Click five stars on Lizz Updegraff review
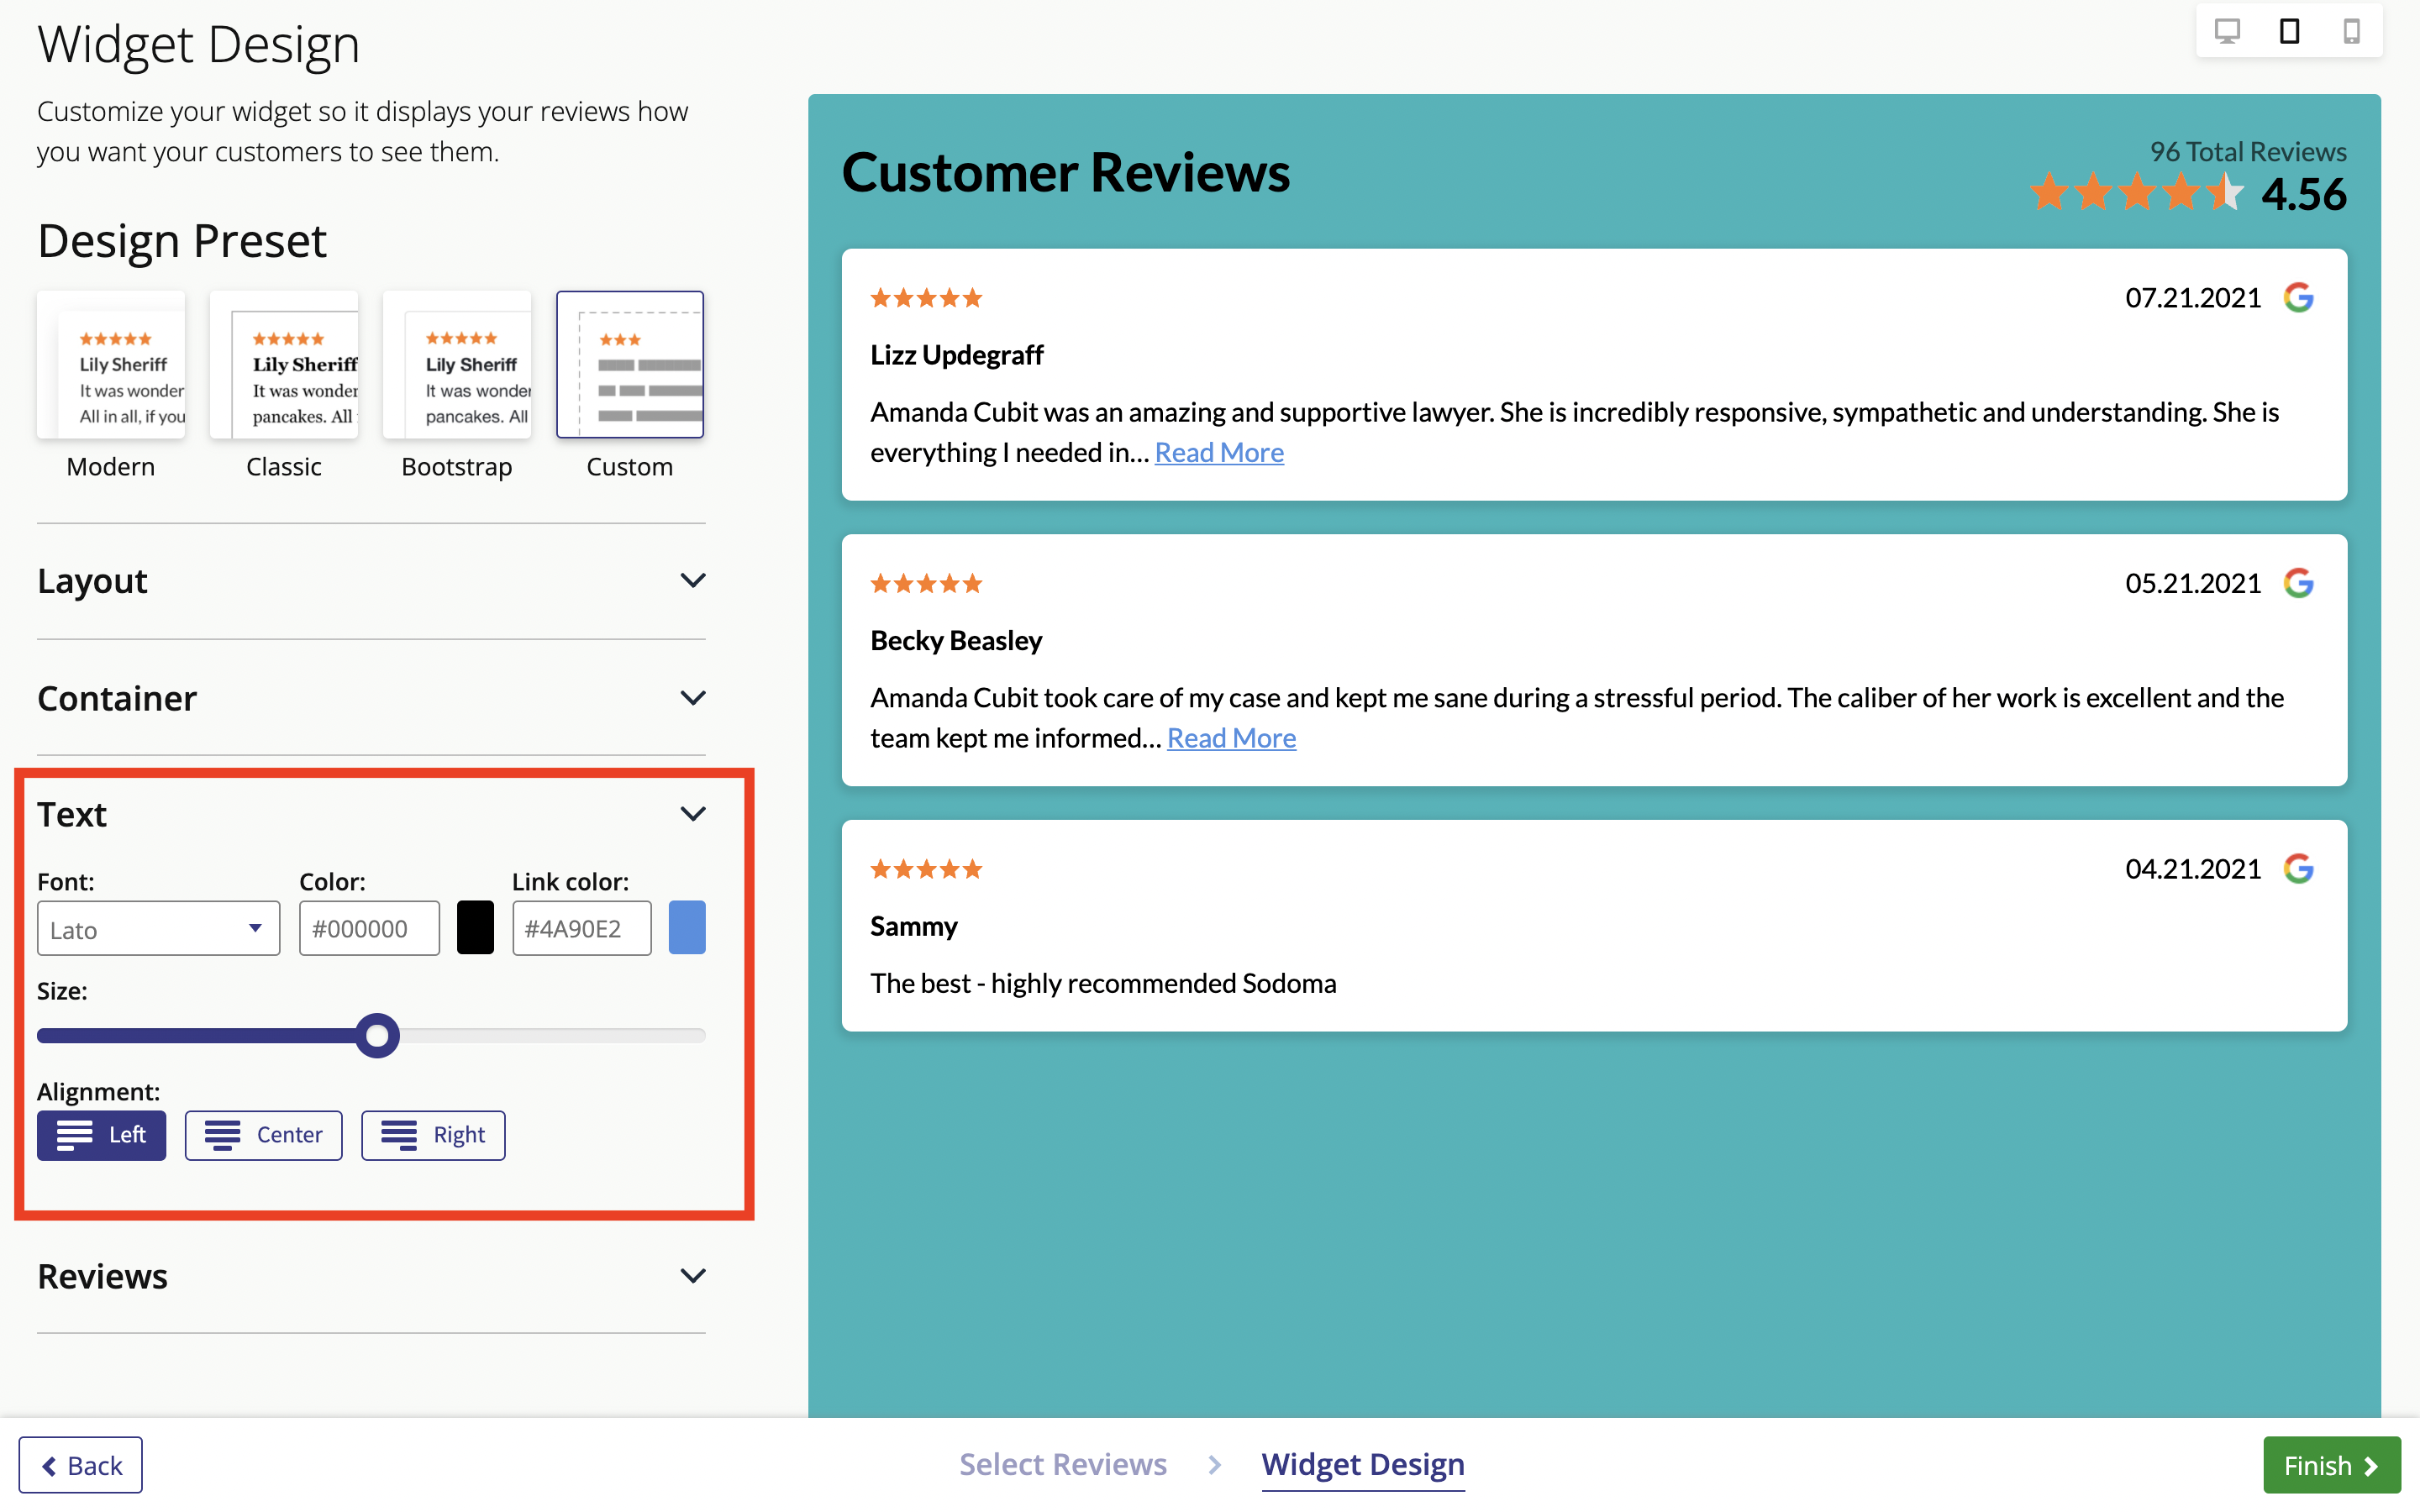The image size is (2420, 1512). pyautogui.click(x=926, y=298)
